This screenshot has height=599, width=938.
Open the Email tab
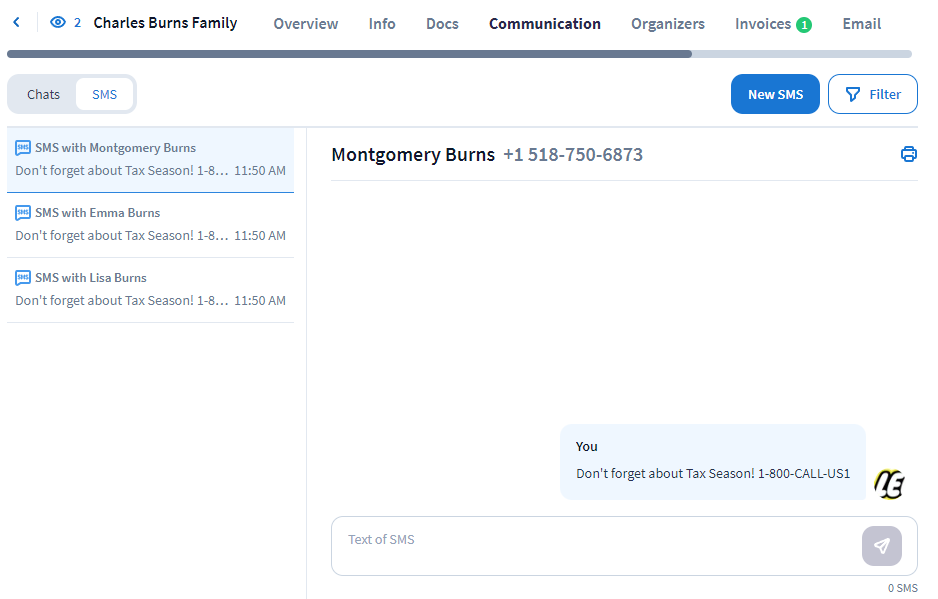click(x=861, y=23)
